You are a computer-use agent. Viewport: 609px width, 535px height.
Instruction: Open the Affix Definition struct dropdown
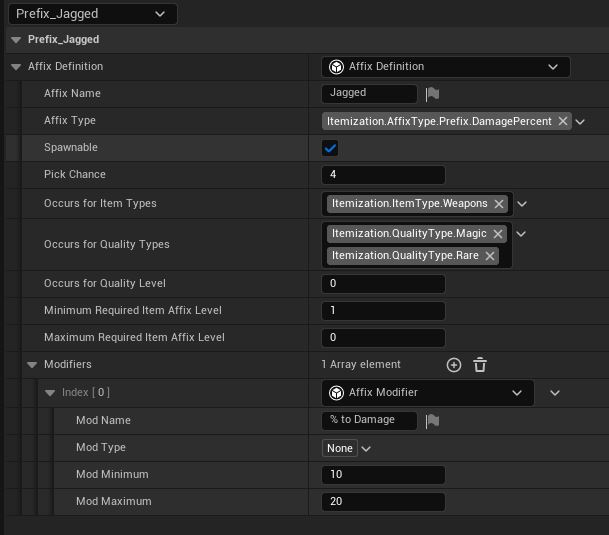tap(446, 67)
